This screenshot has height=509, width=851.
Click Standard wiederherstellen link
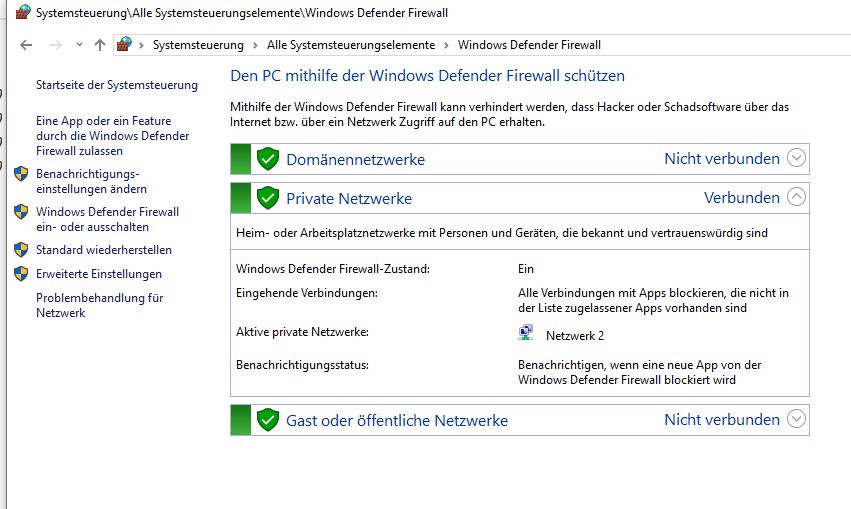pyautogui.click(x=104, y=250)
